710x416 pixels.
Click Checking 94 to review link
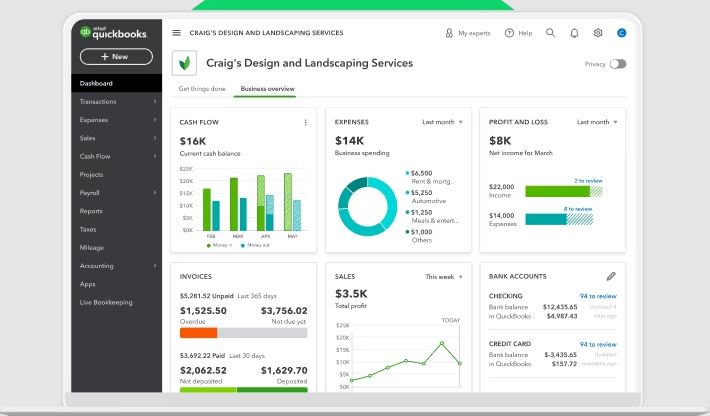(x=598, y=296)
